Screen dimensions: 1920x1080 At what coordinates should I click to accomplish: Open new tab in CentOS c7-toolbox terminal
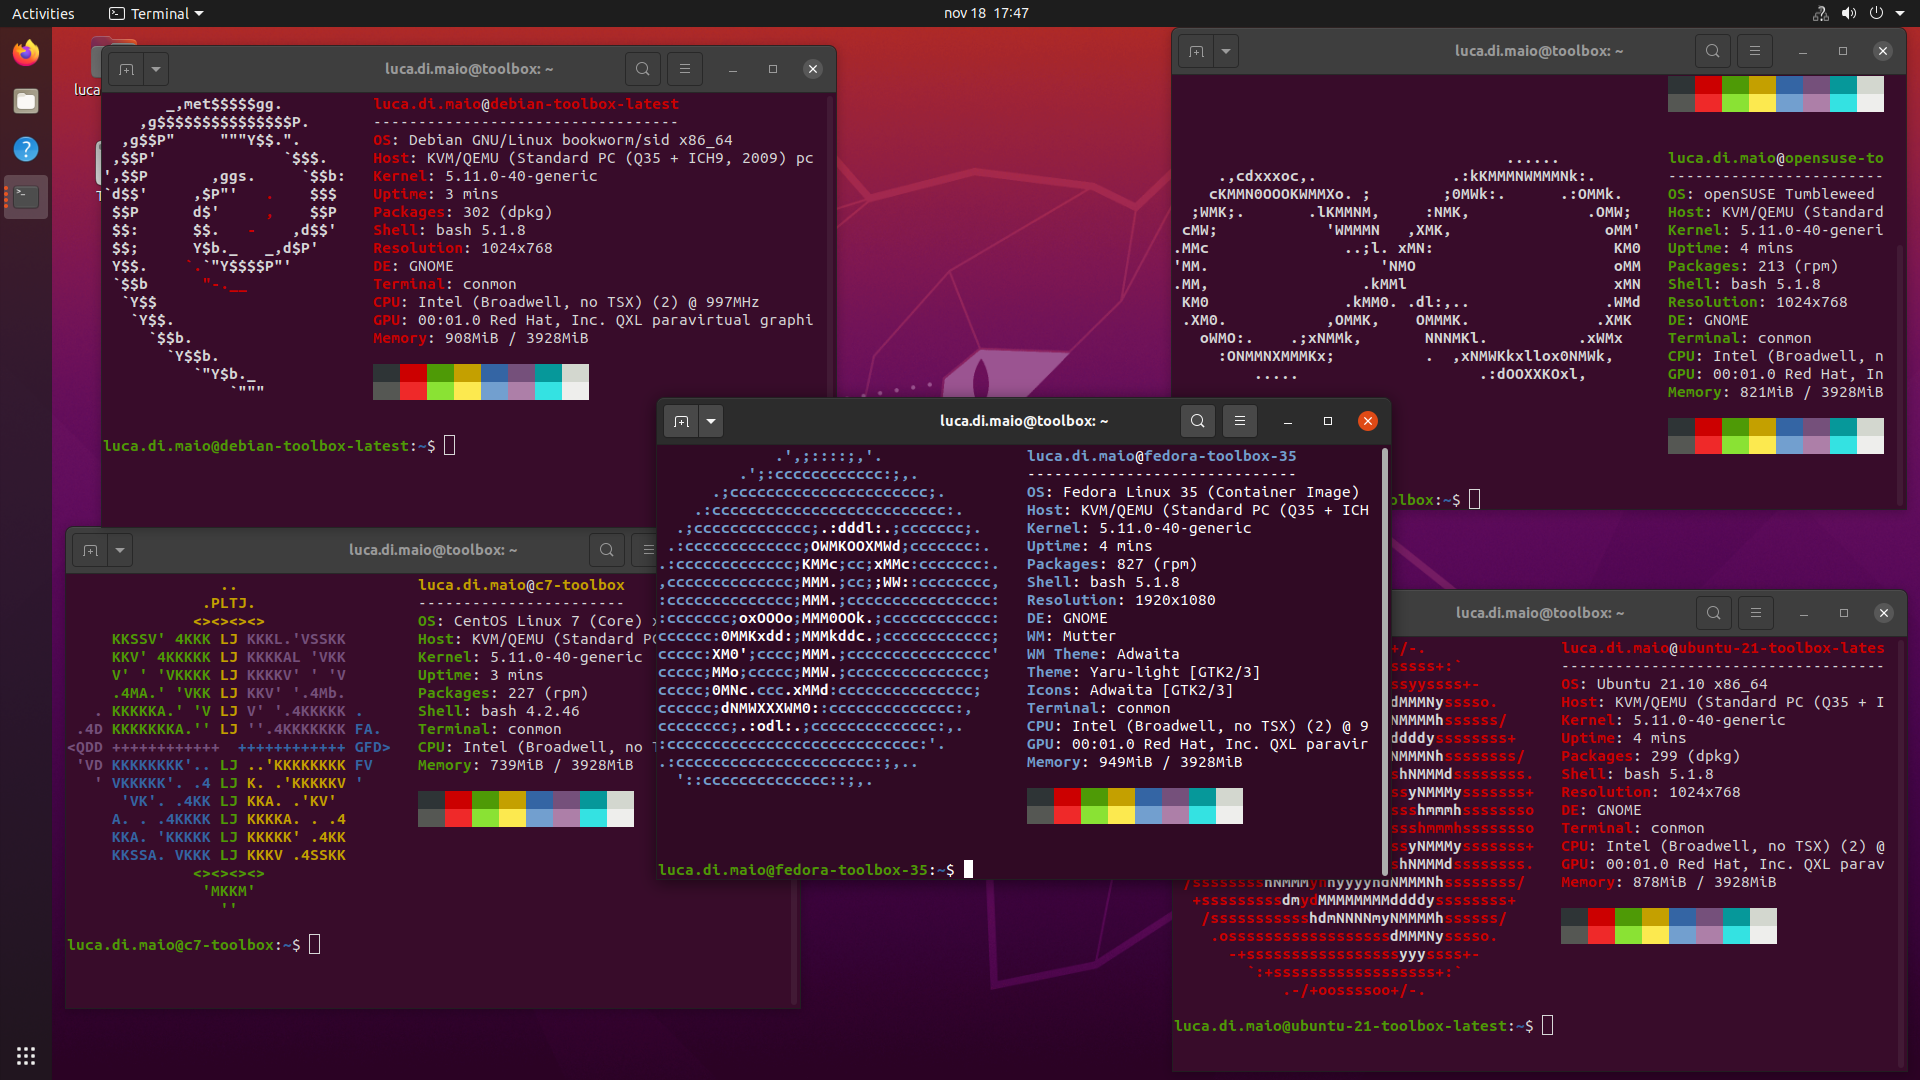coord(90,550)
